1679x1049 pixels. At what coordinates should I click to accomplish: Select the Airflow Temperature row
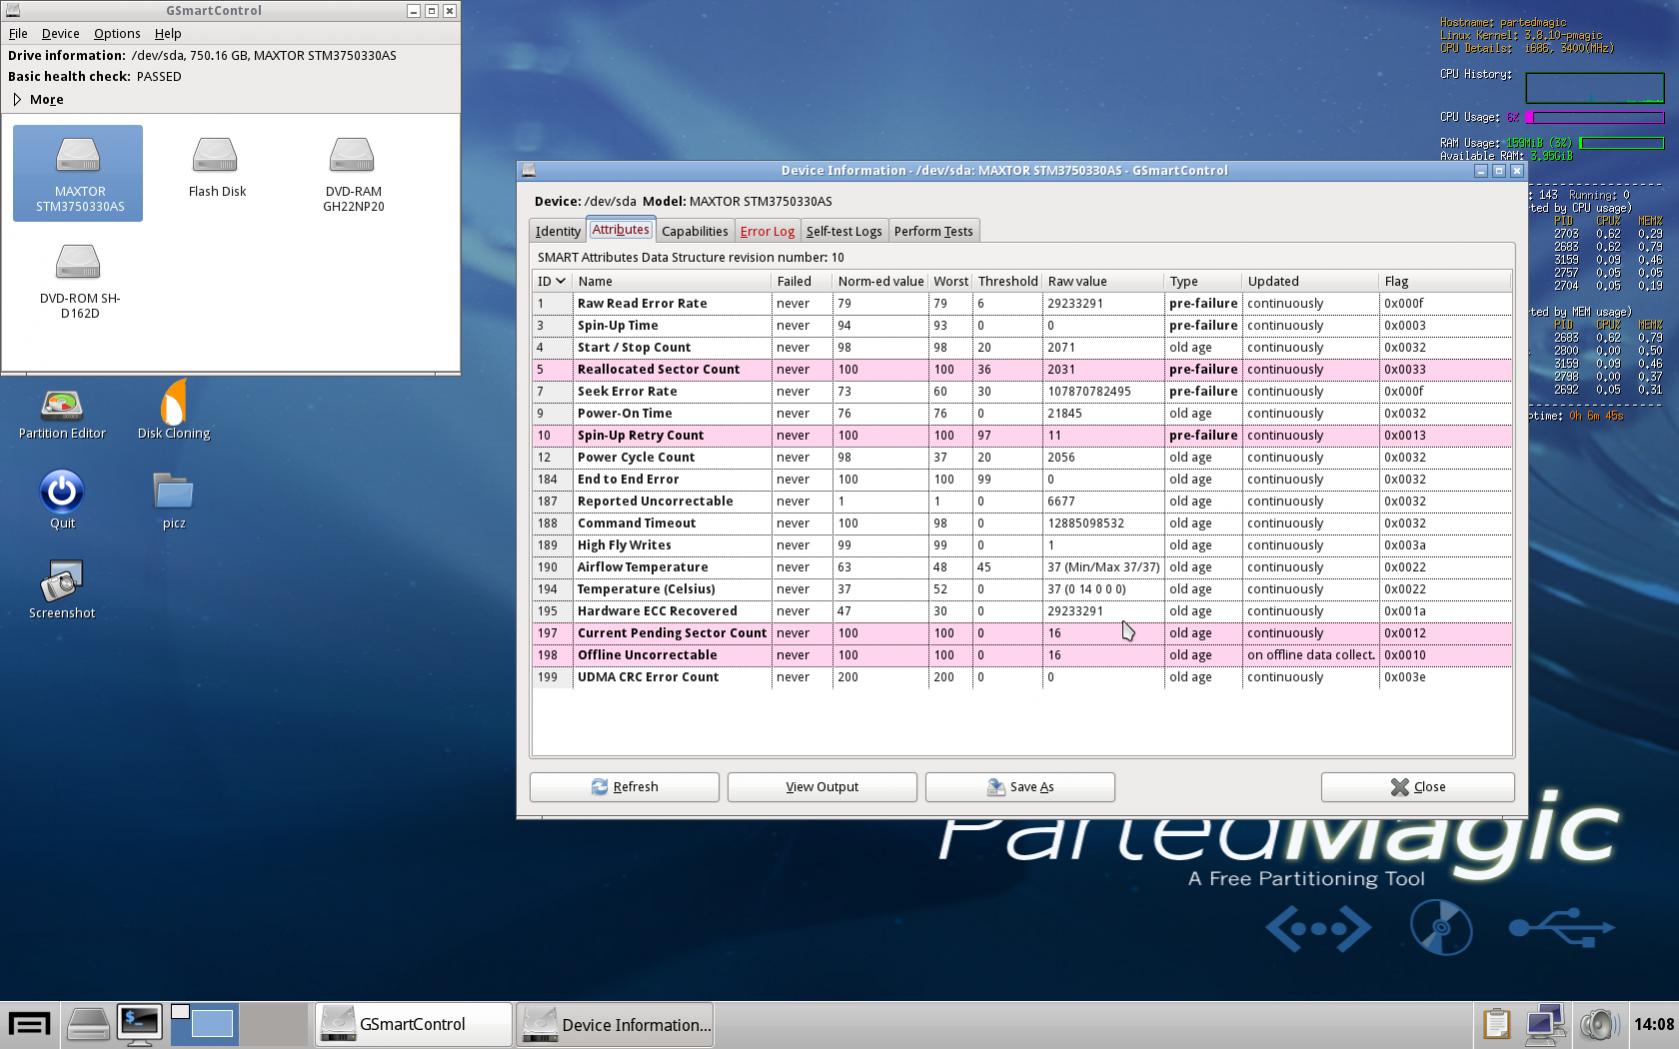coord(1022,567)
